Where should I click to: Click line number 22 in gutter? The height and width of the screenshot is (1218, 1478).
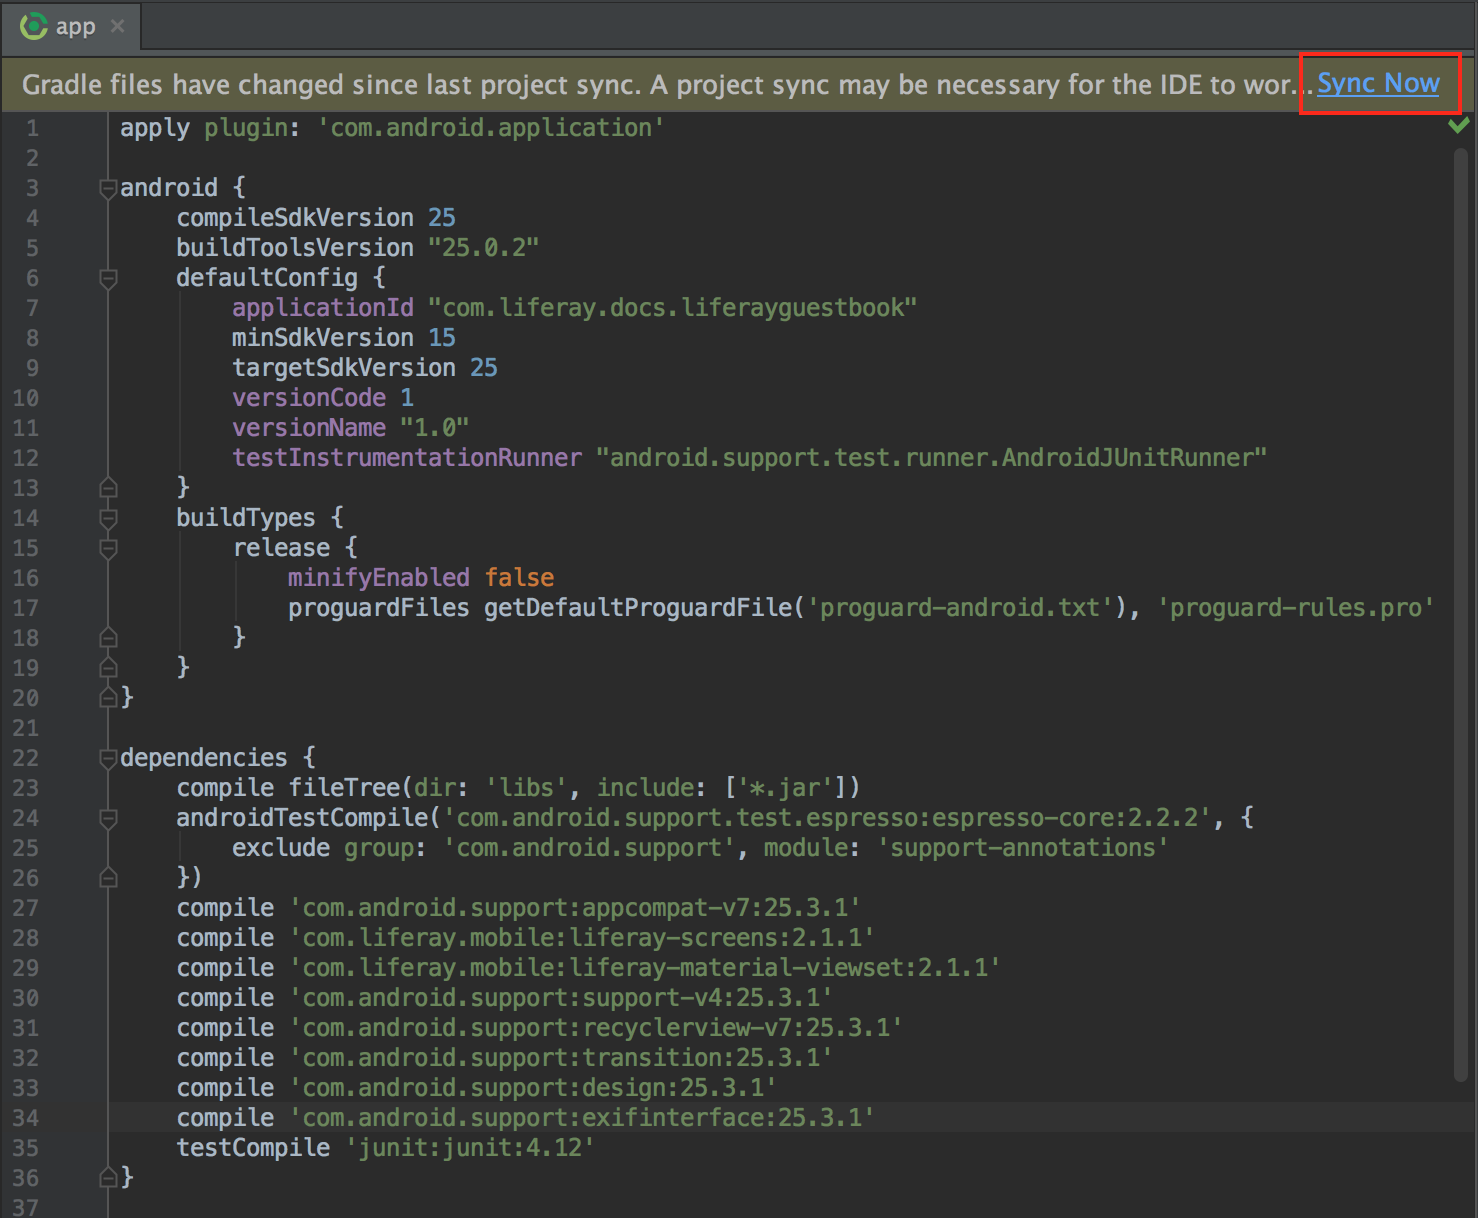pos(26,758)
